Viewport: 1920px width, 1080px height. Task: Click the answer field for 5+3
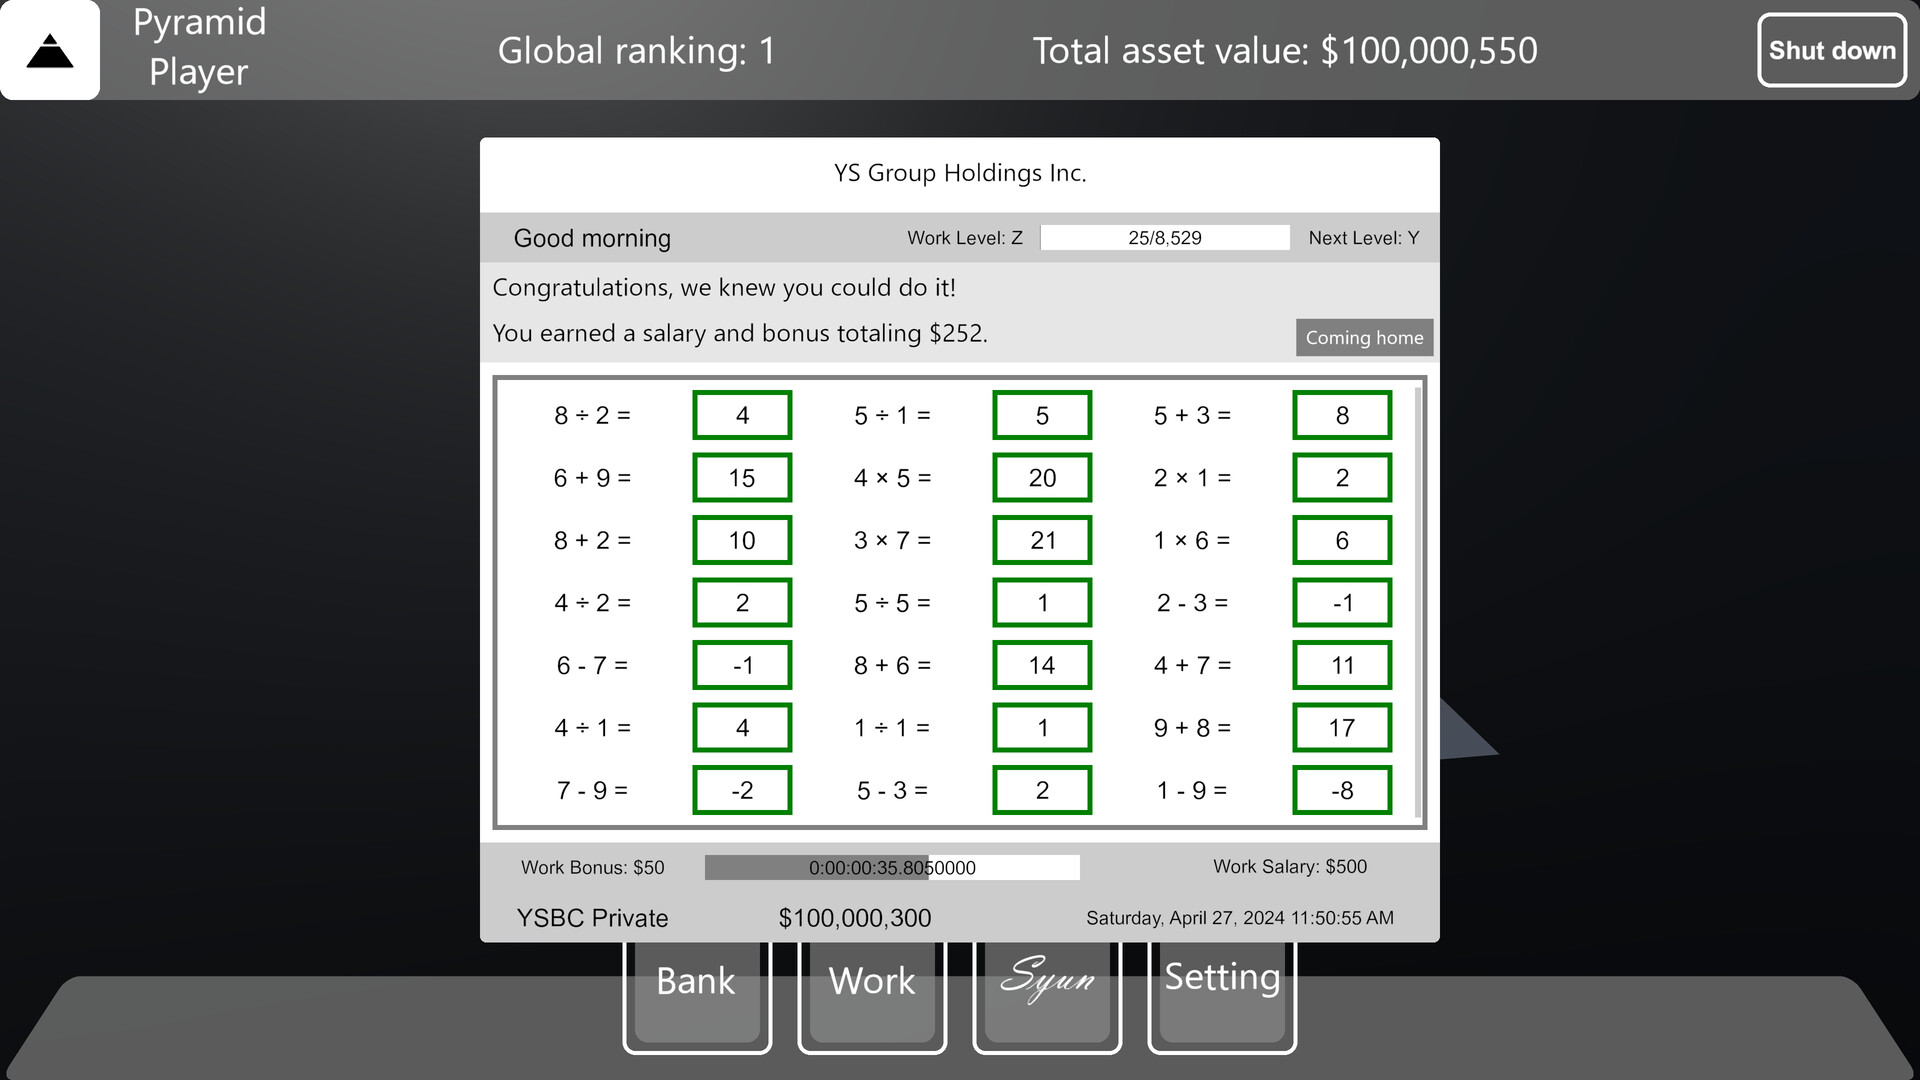[x=1342, y=414]
